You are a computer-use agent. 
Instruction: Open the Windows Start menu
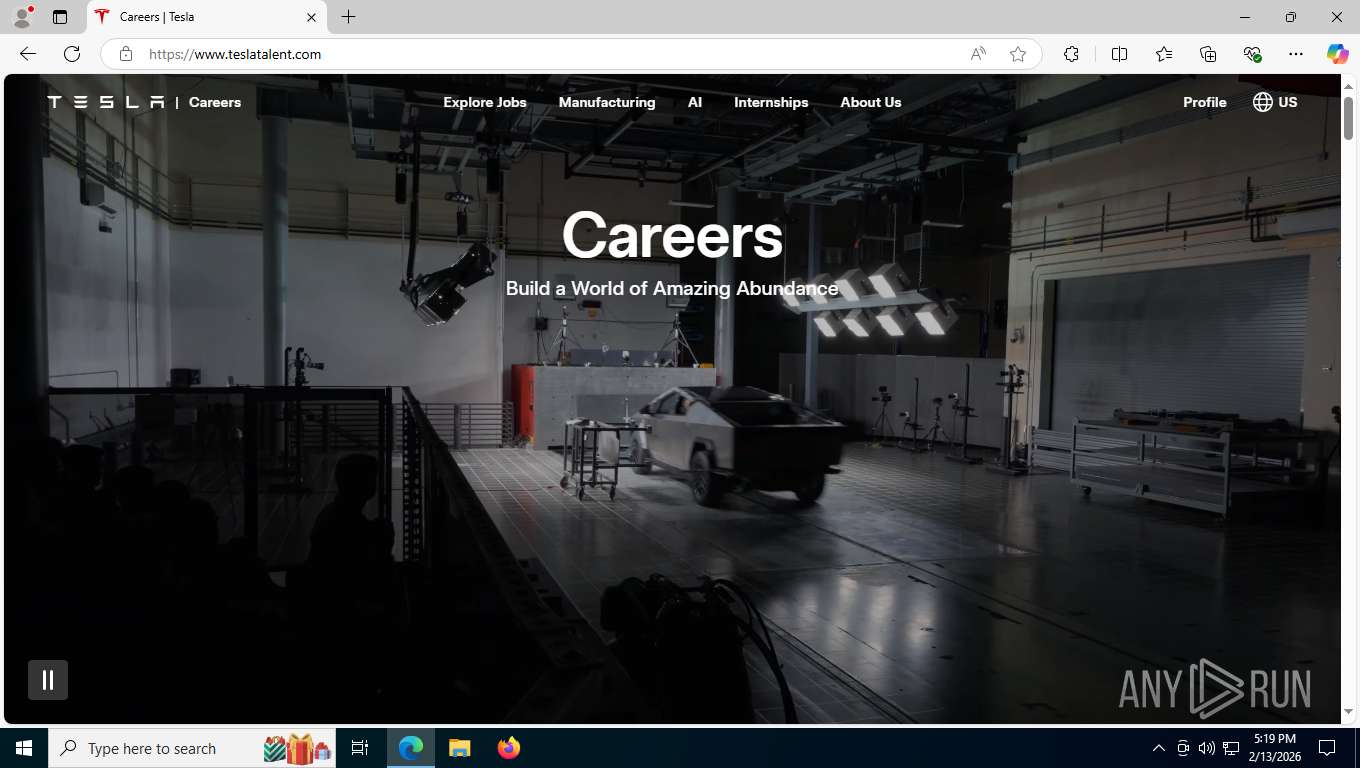tap(24, 748)
